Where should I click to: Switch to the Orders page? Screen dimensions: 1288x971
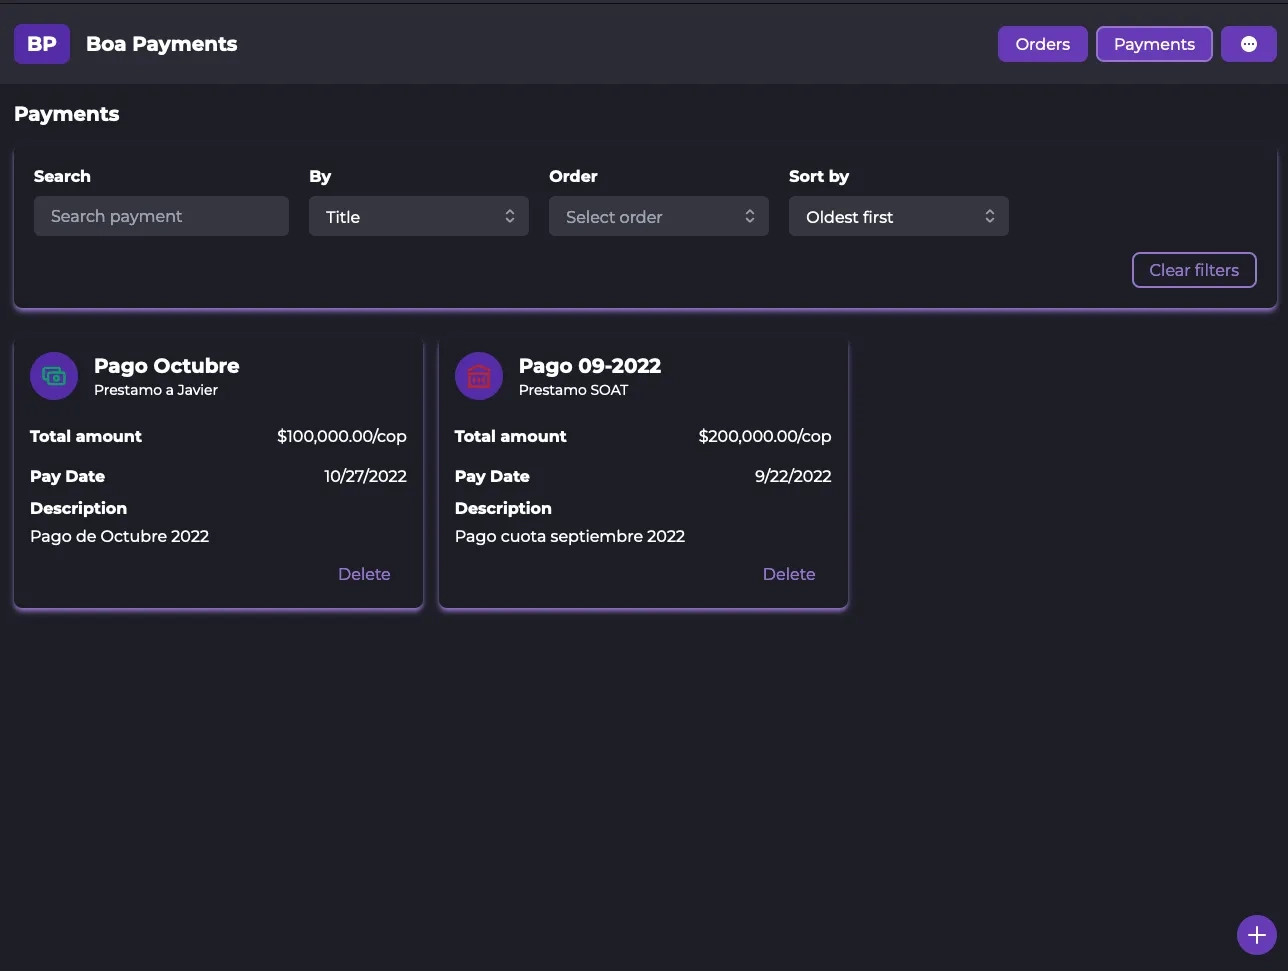pyautogui.click(x=1042, y=44)
